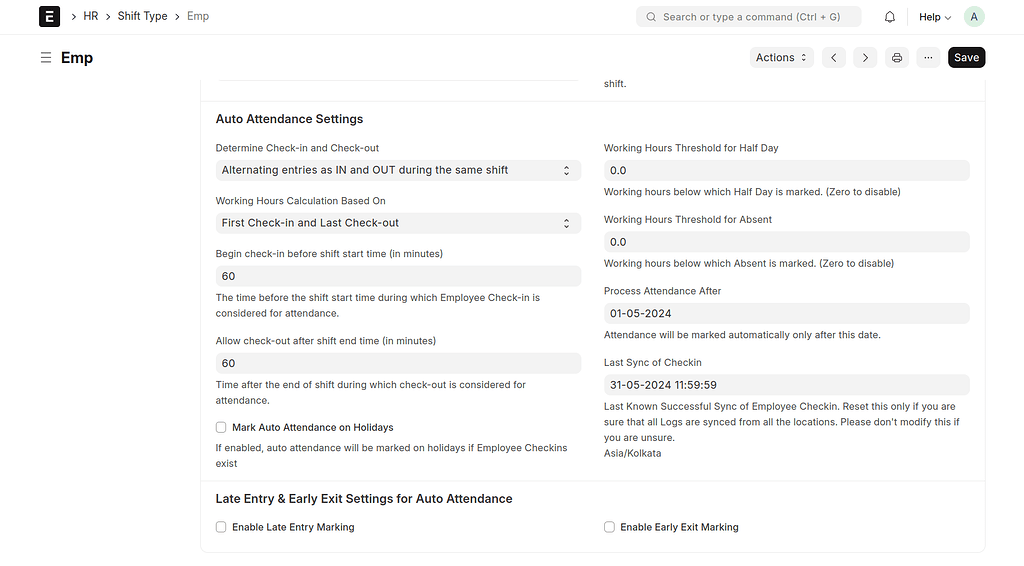Open the Help menu

click(935, 17)
